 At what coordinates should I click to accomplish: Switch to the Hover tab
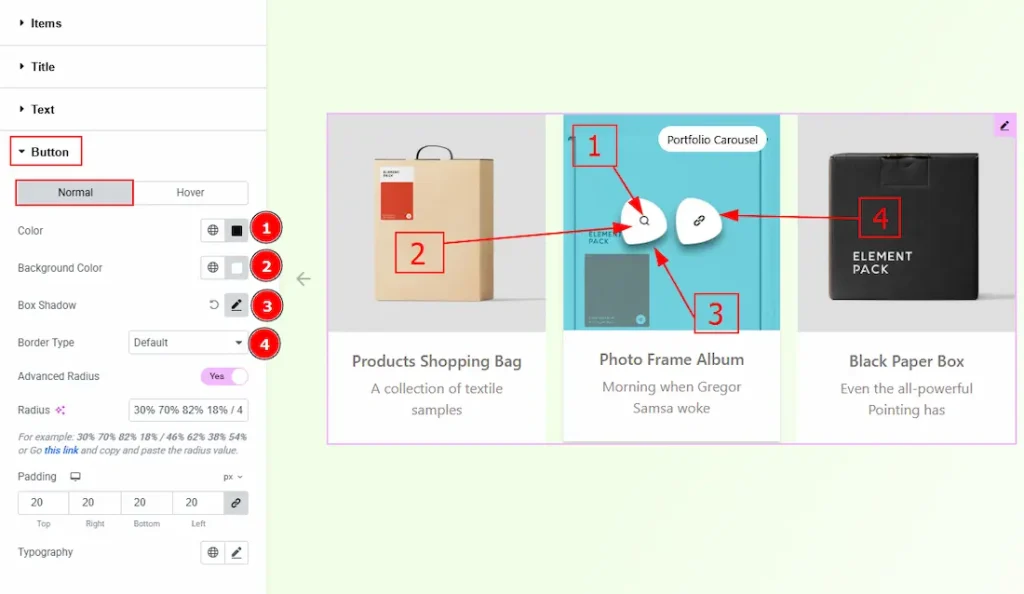pos(190,193)
